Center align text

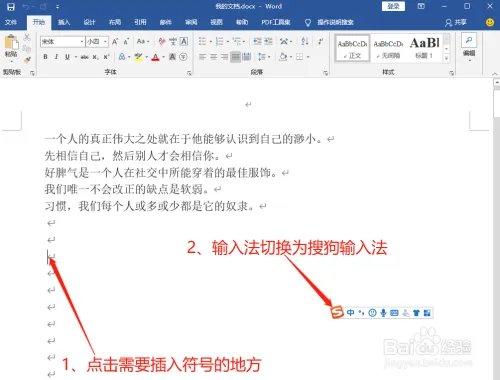pos(213,57)
